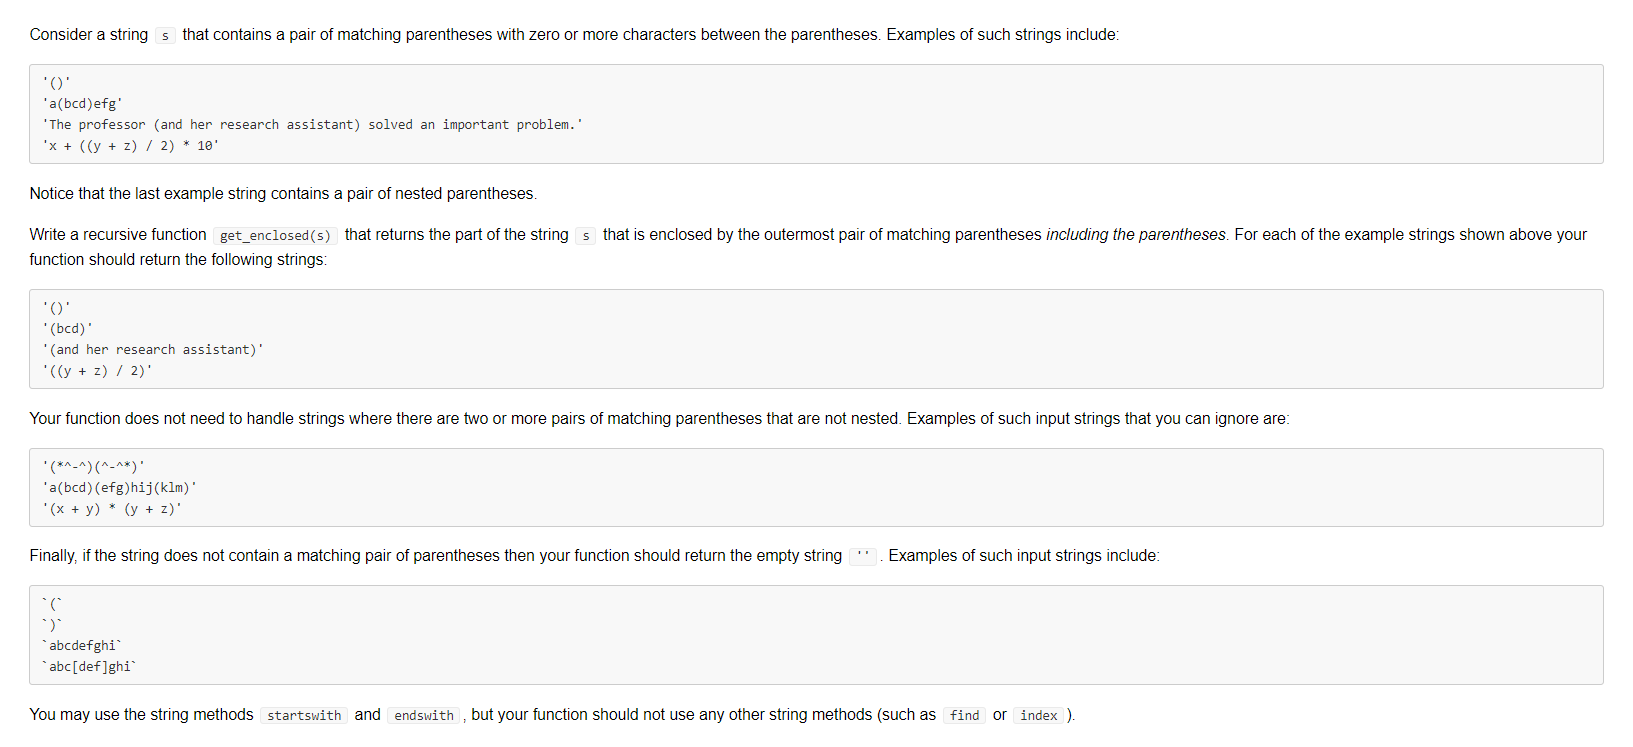Click the output line '(bcd)'
Screen dimensions: 1633x747
68,328
